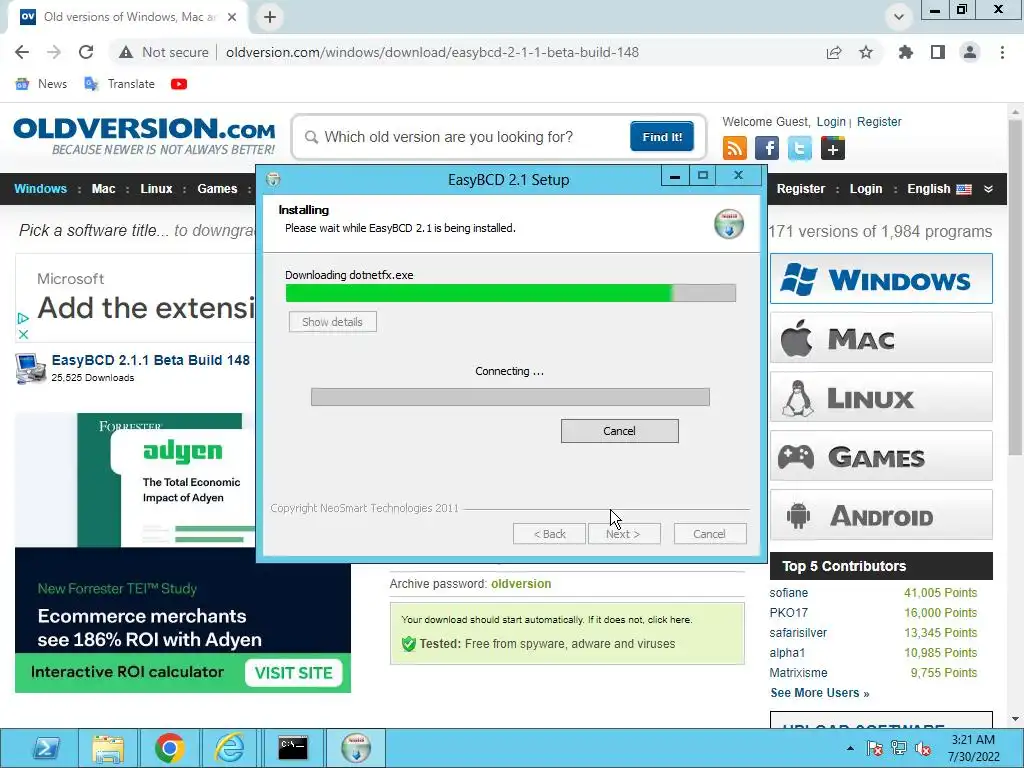1024x768 pixels.
Task: Bookmark page with star icon
Action: (x=866, y=52)
